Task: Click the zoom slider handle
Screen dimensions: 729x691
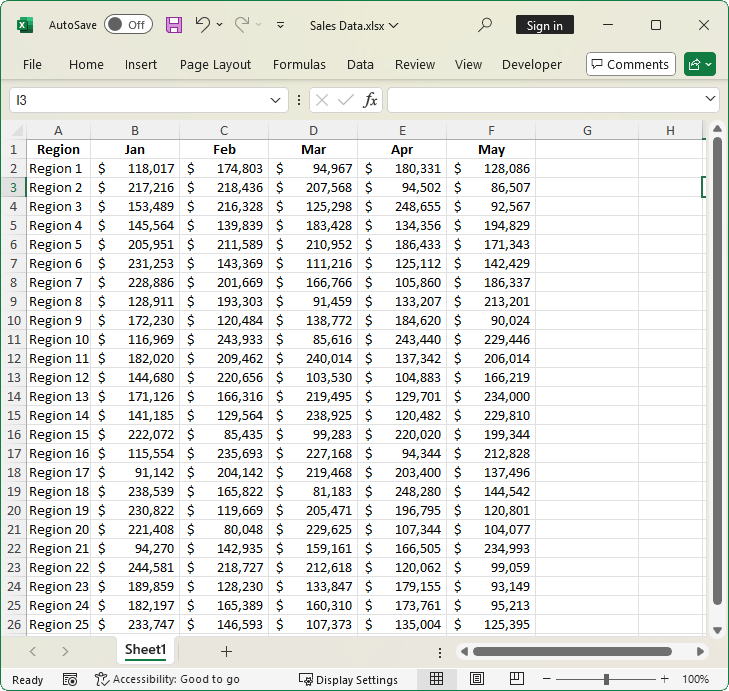Action: coord(606,679)
